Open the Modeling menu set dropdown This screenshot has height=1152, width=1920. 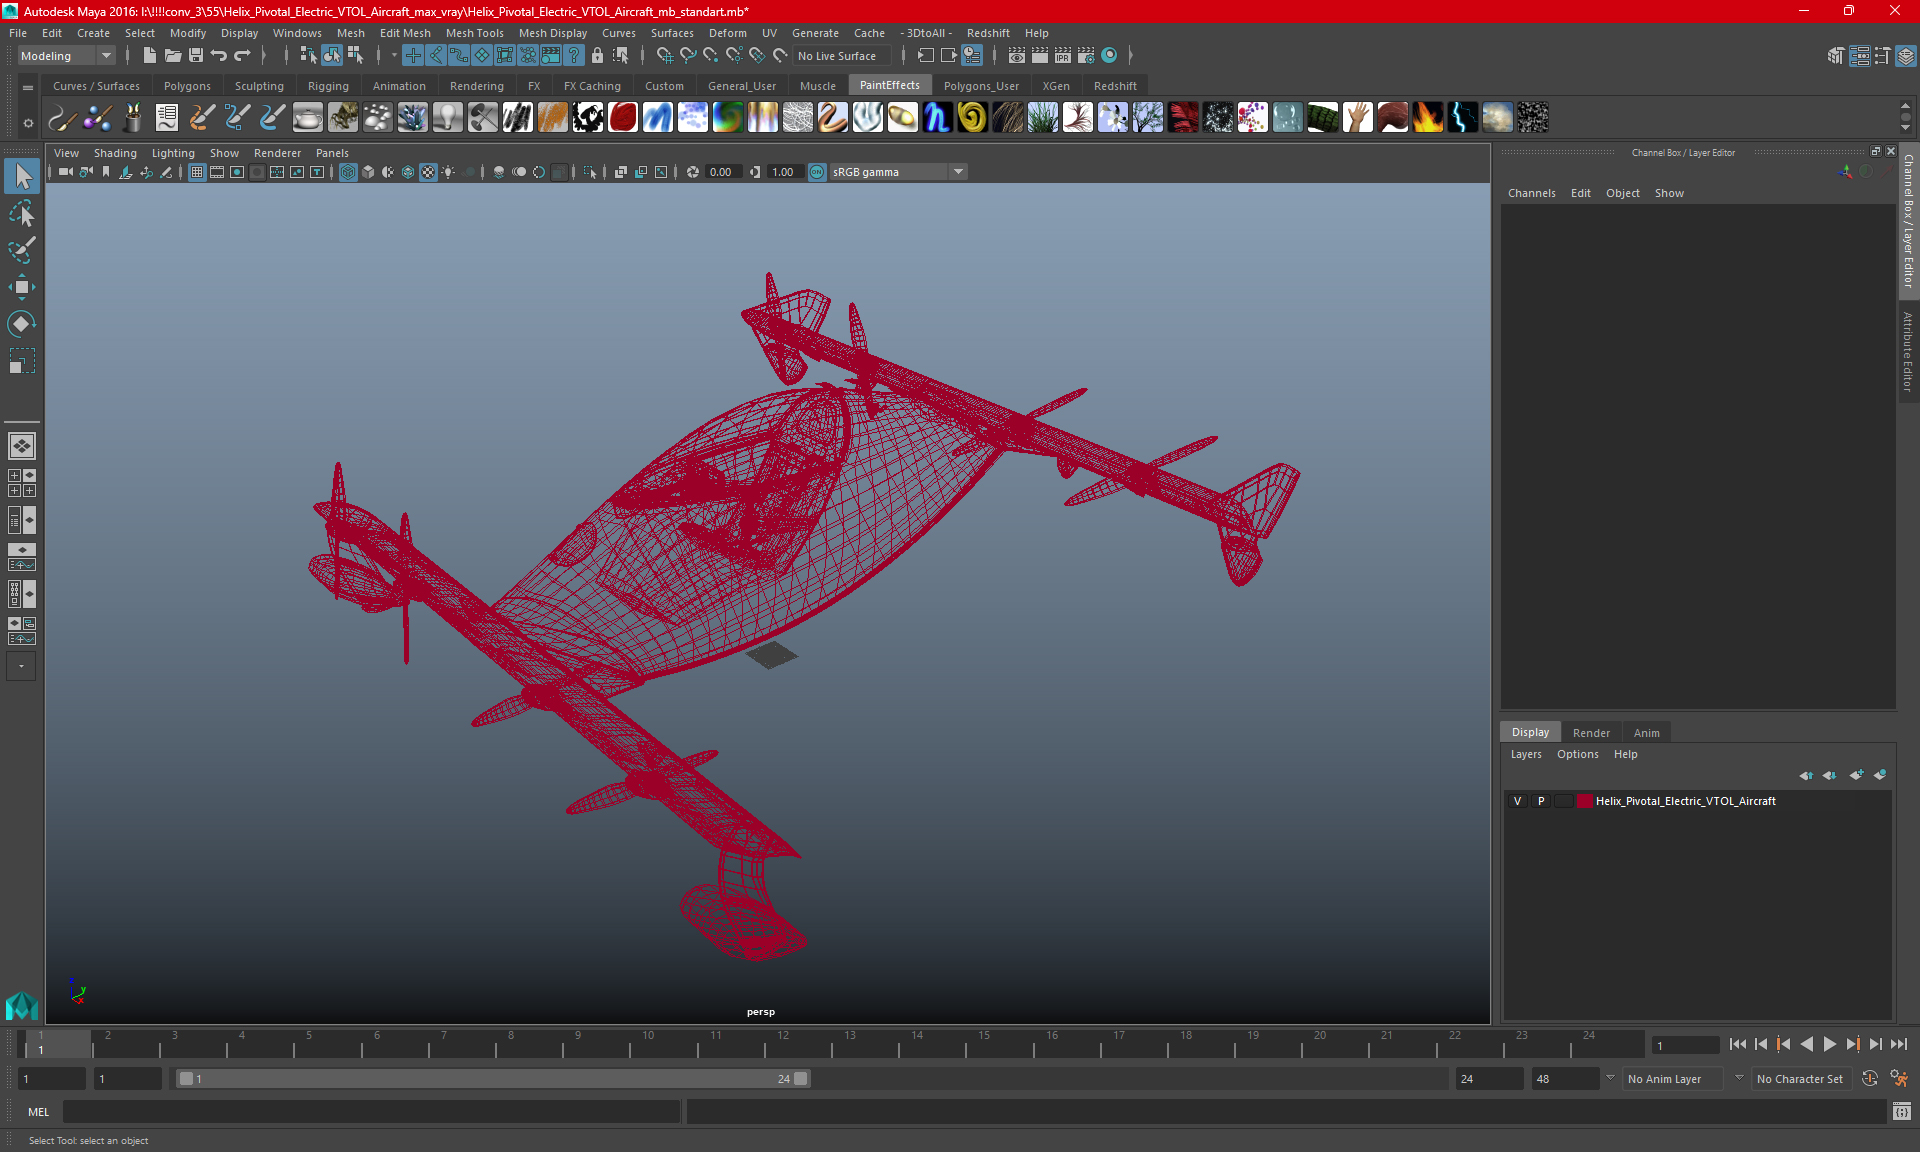pos(66,56)
